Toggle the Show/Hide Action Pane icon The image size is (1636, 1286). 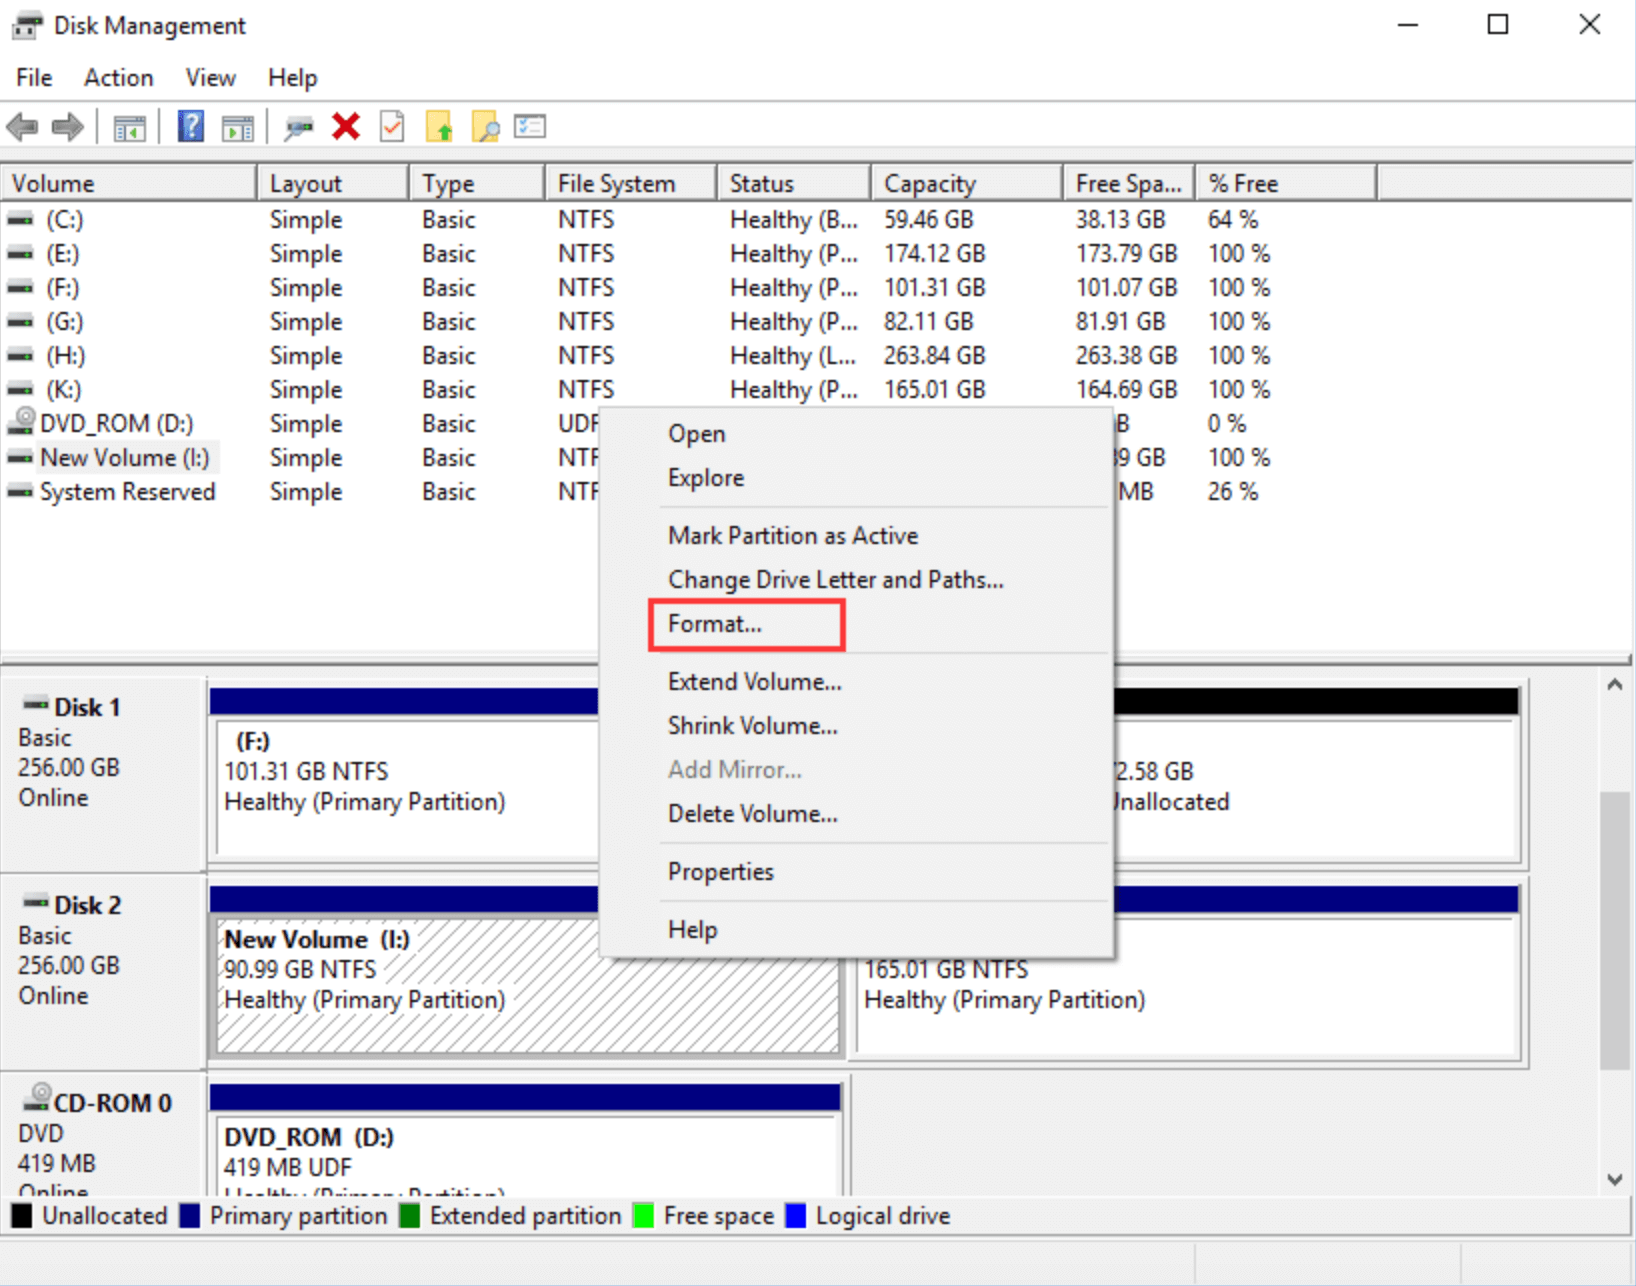237,126
